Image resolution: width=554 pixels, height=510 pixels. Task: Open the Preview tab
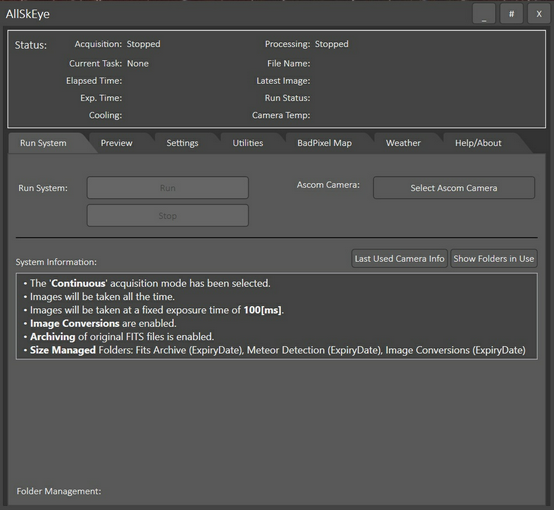point(117,143)
